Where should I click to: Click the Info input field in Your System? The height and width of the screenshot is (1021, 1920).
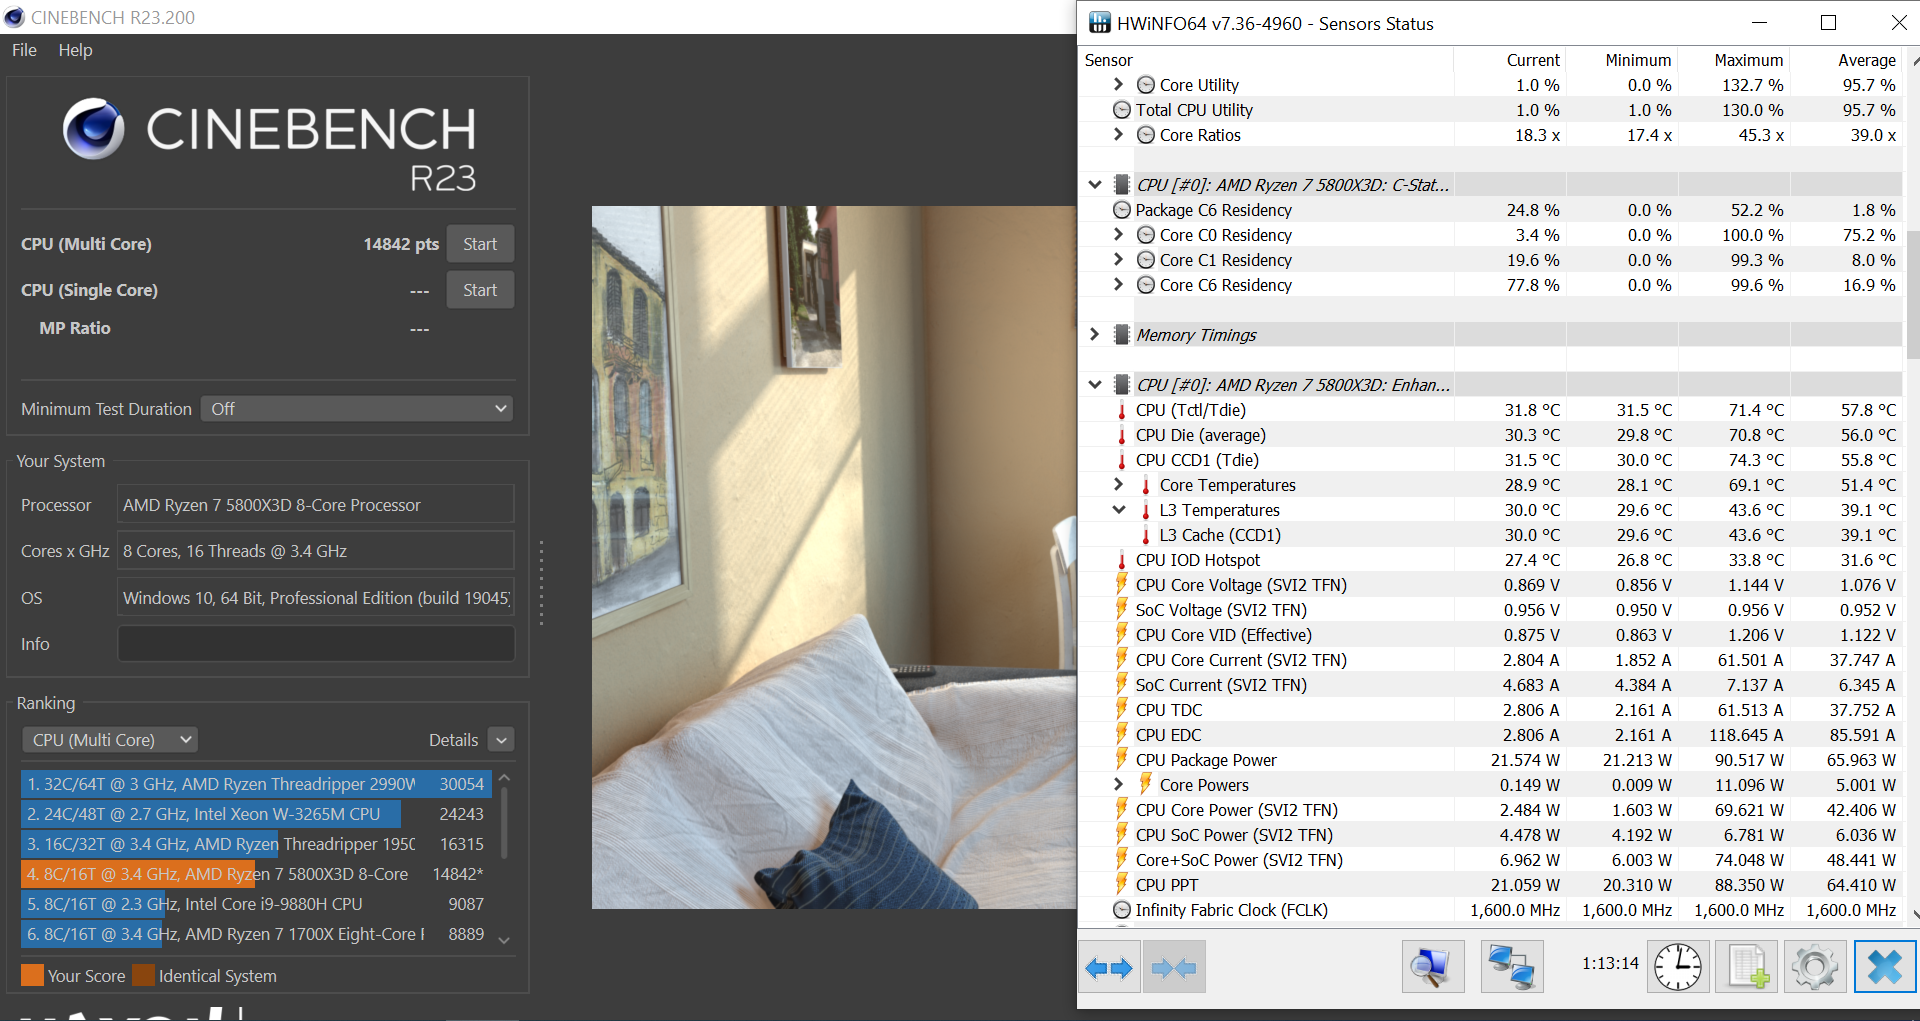tap(316, 644)
